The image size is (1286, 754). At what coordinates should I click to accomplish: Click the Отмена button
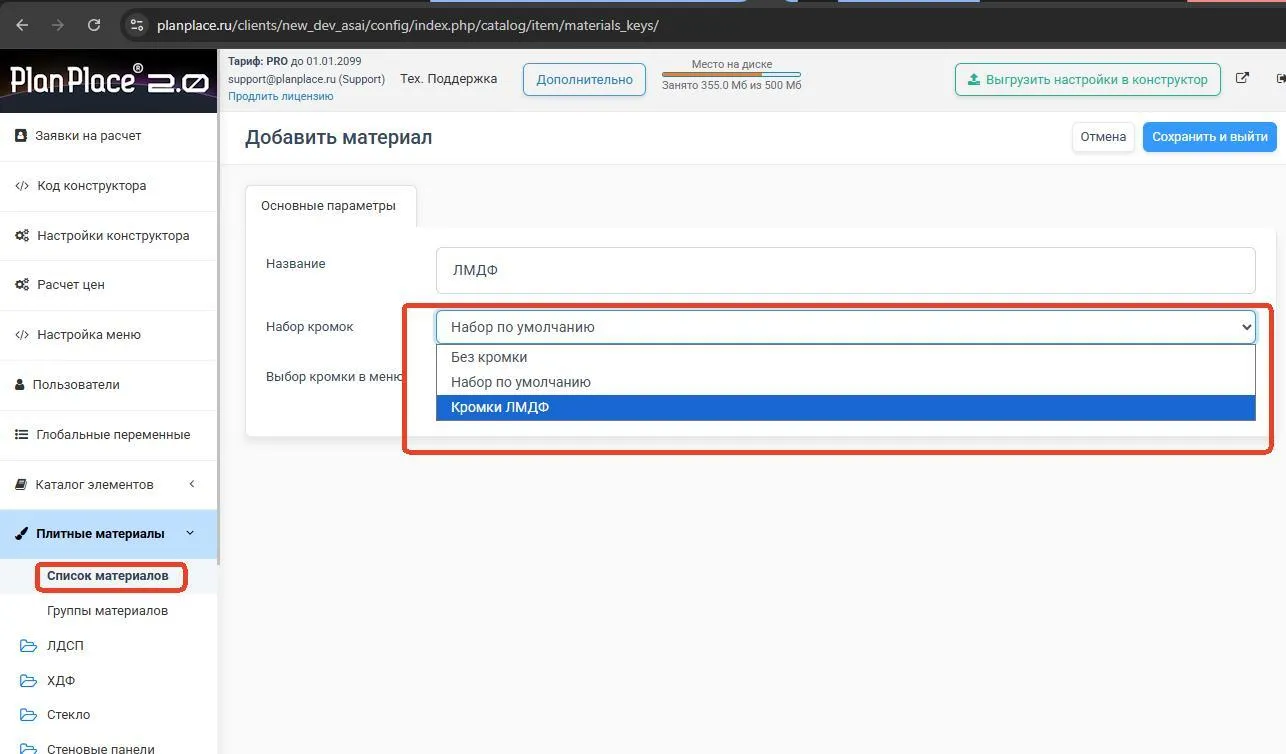click(1103, 137)
